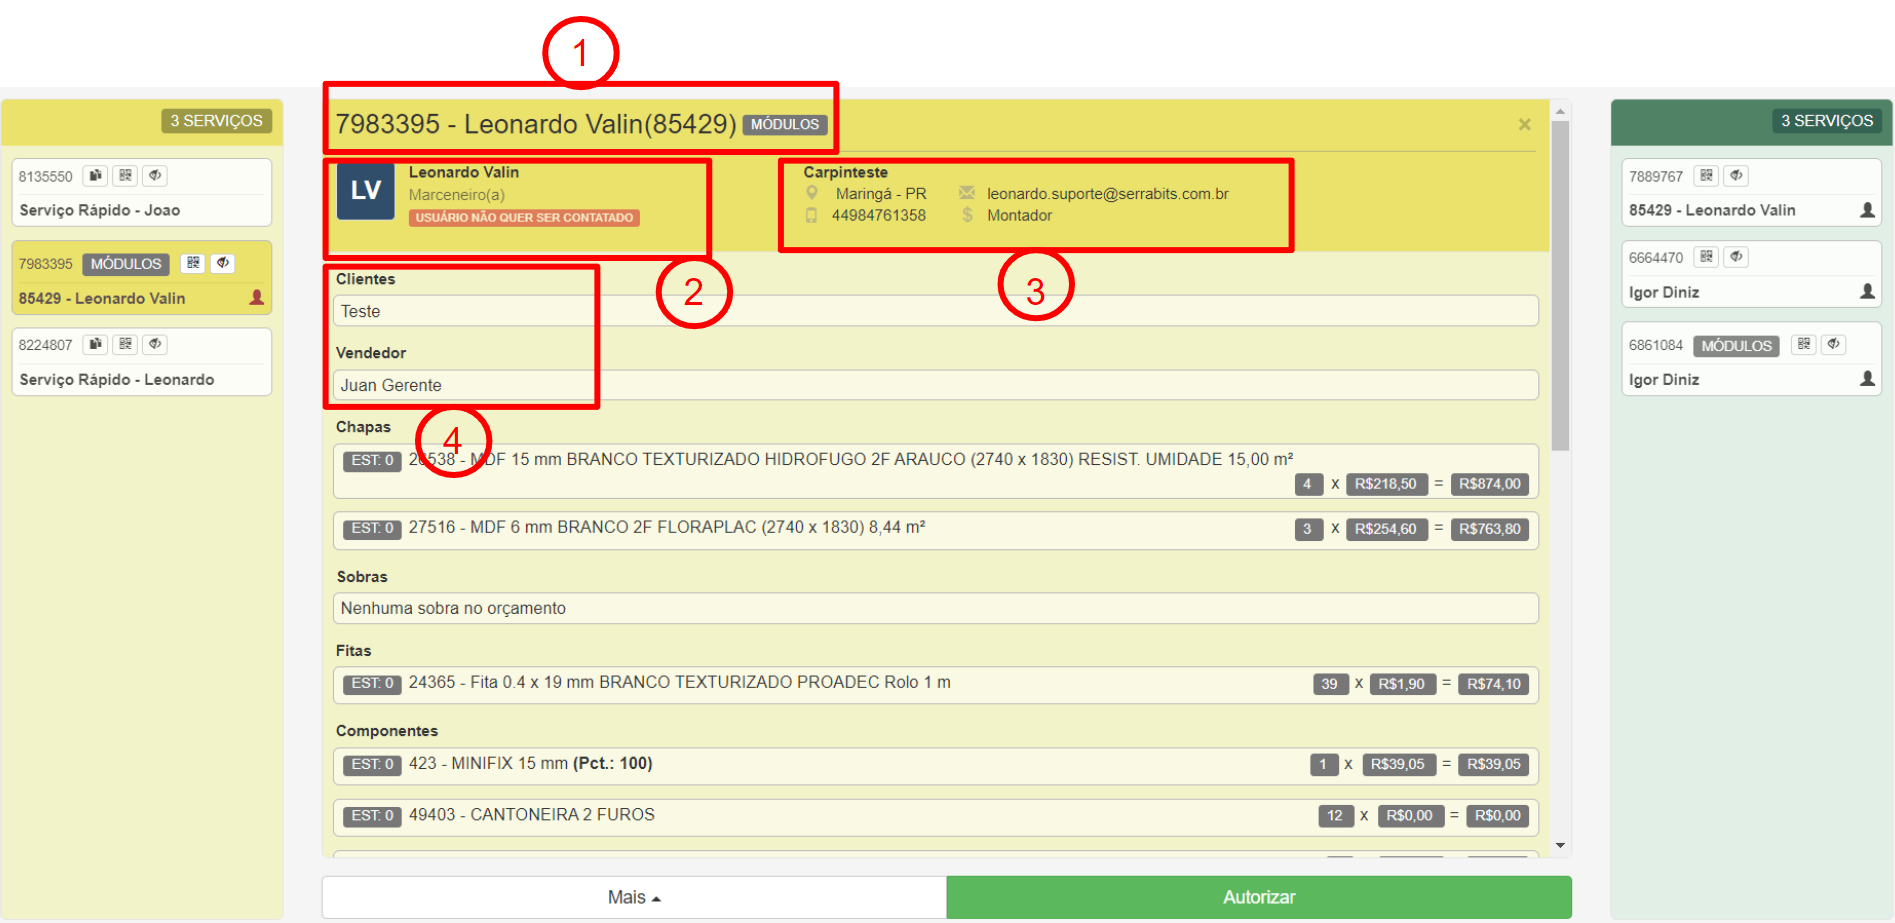Click the R$763,80 total for MDF 6 mm
The width and height of the screenshot is (1895, 923).
coord(1489,529)
